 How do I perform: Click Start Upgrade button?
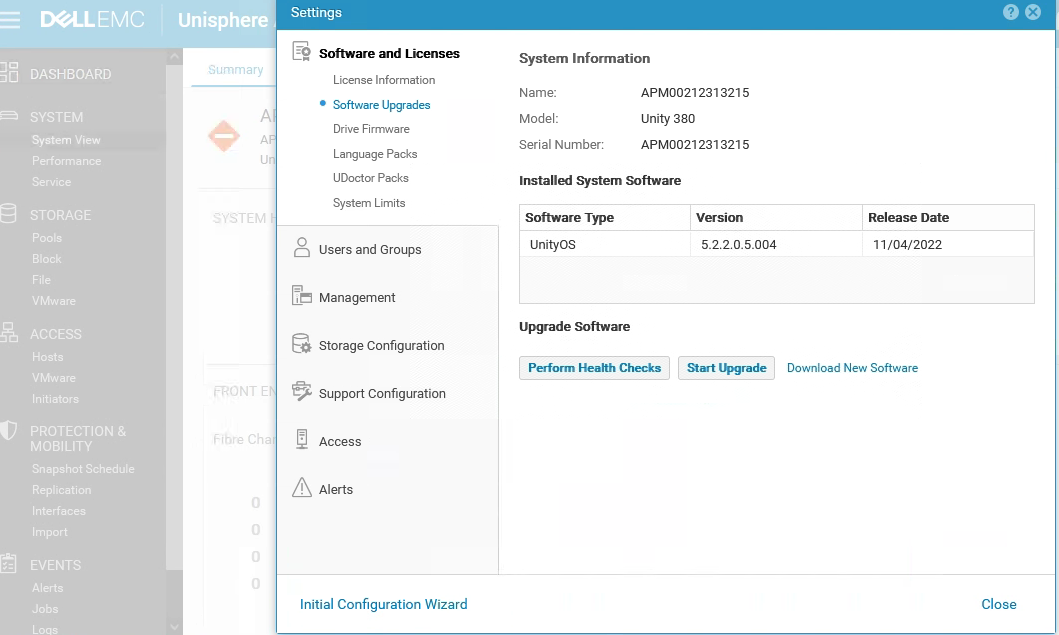click(x=726, y=367)
